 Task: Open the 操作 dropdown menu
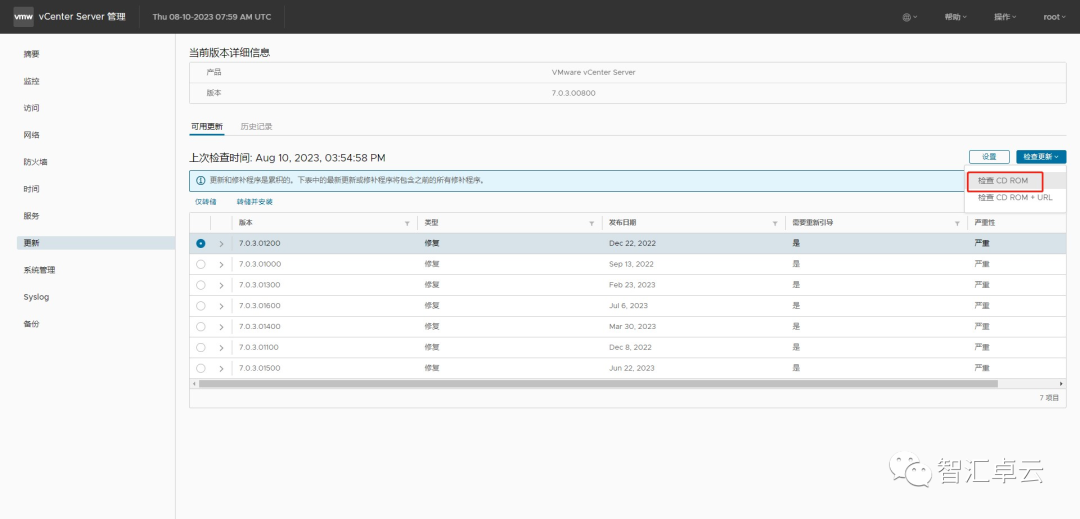pos(1005,17)
